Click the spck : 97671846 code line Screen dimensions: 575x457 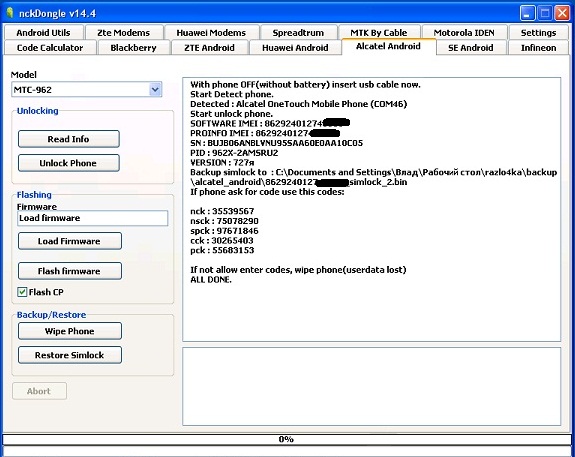224,231
